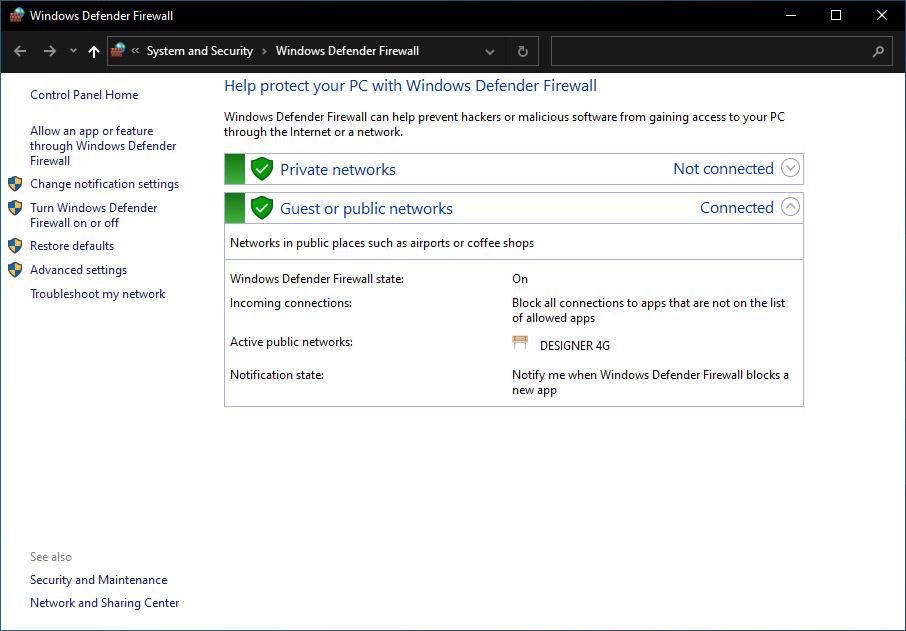
Task: Click the firewall state value On
Action: click(x=520, y=279)
